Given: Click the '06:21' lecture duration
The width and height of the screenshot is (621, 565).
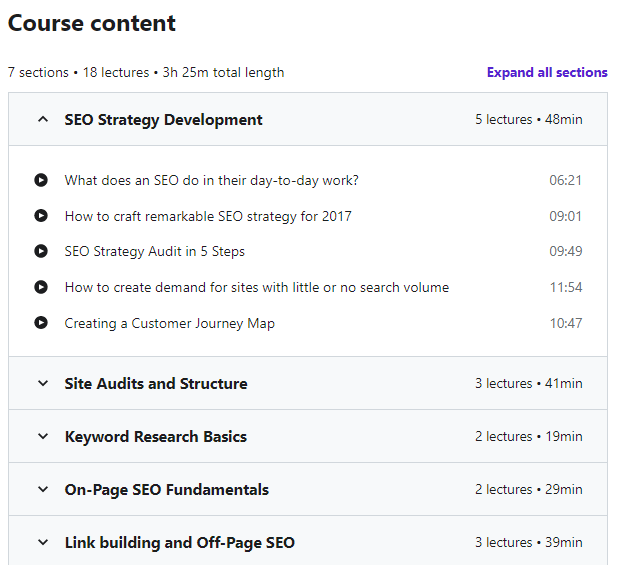Looking at the screenshot, I should pyautogui.click(x=566, y=181).
